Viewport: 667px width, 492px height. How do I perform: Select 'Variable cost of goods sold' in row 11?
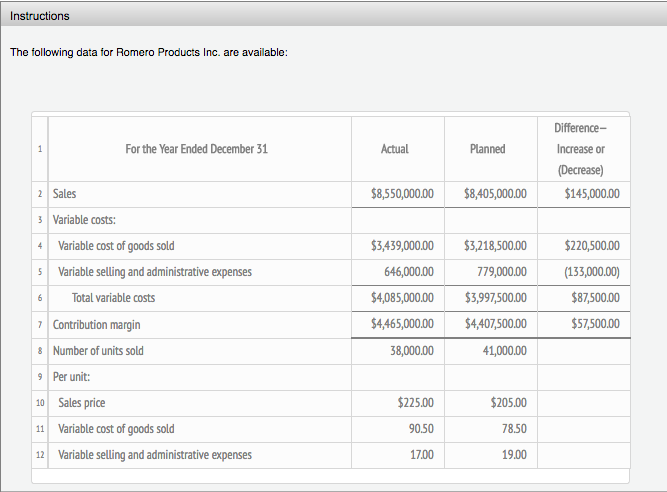pos(116,429)
